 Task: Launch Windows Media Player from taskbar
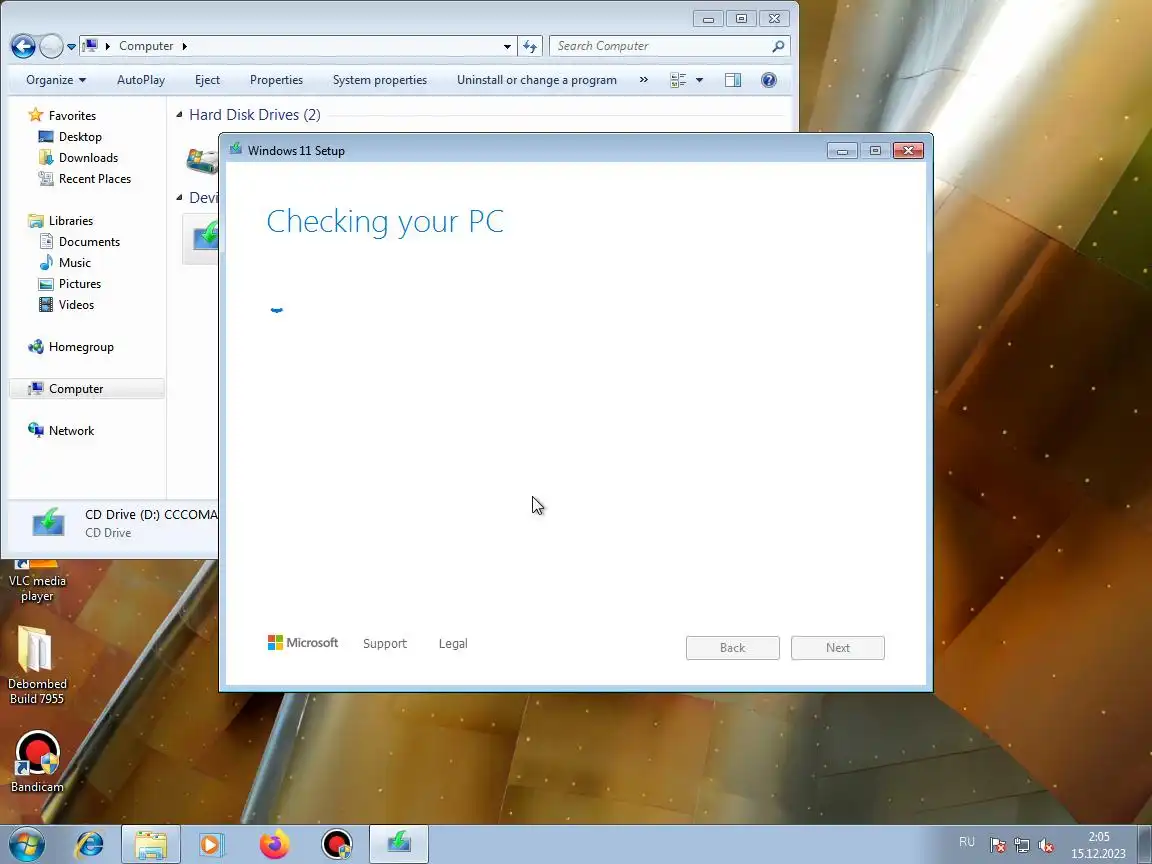pyautogui.click(x=212, y=844)
